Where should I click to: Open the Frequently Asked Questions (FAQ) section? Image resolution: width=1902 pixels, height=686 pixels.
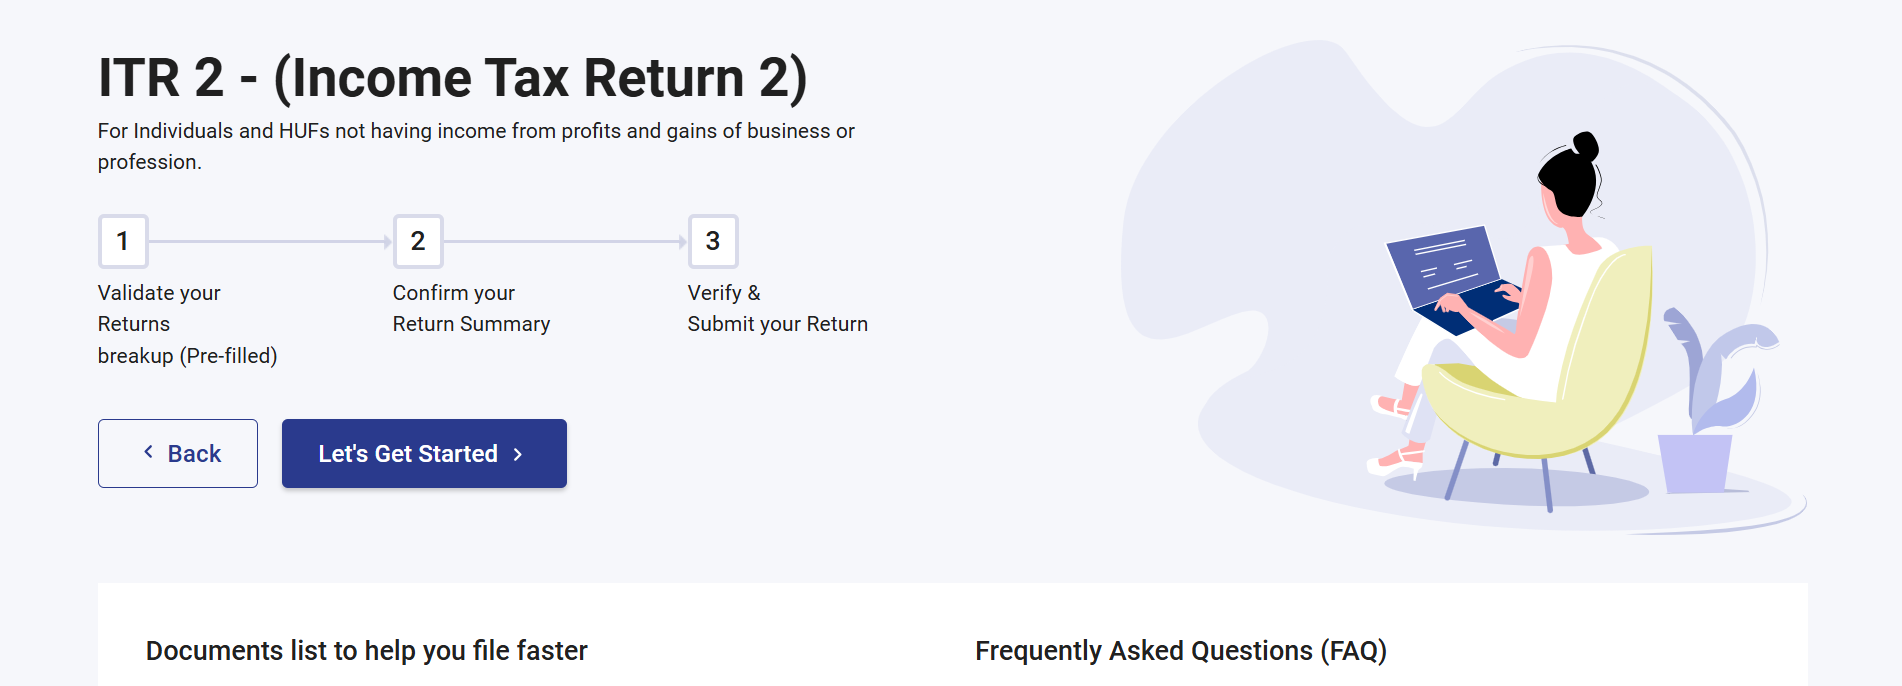pyautogui.click(x=1180, y=651)
